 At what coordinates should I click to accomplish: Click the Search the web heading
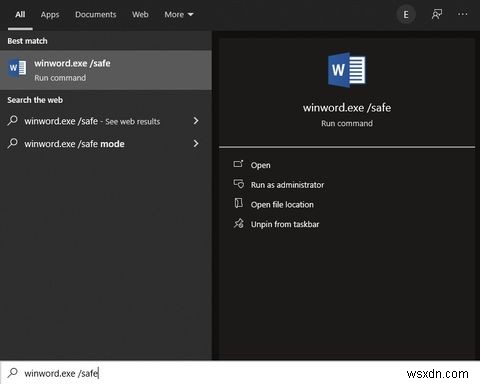tap(35, 100)
